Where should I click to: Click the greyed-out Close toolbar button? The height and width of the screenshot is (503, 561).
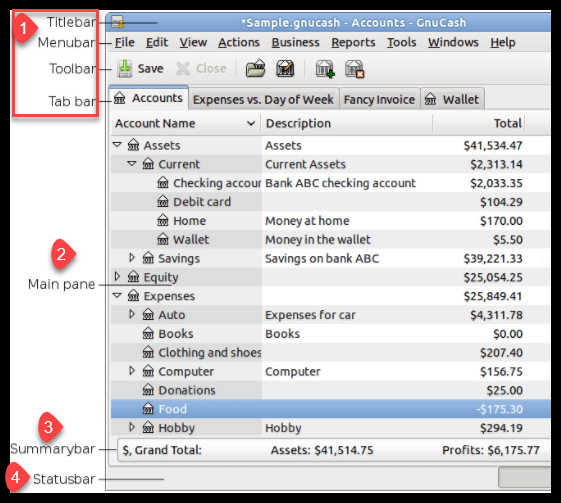[x=201, y=68]
